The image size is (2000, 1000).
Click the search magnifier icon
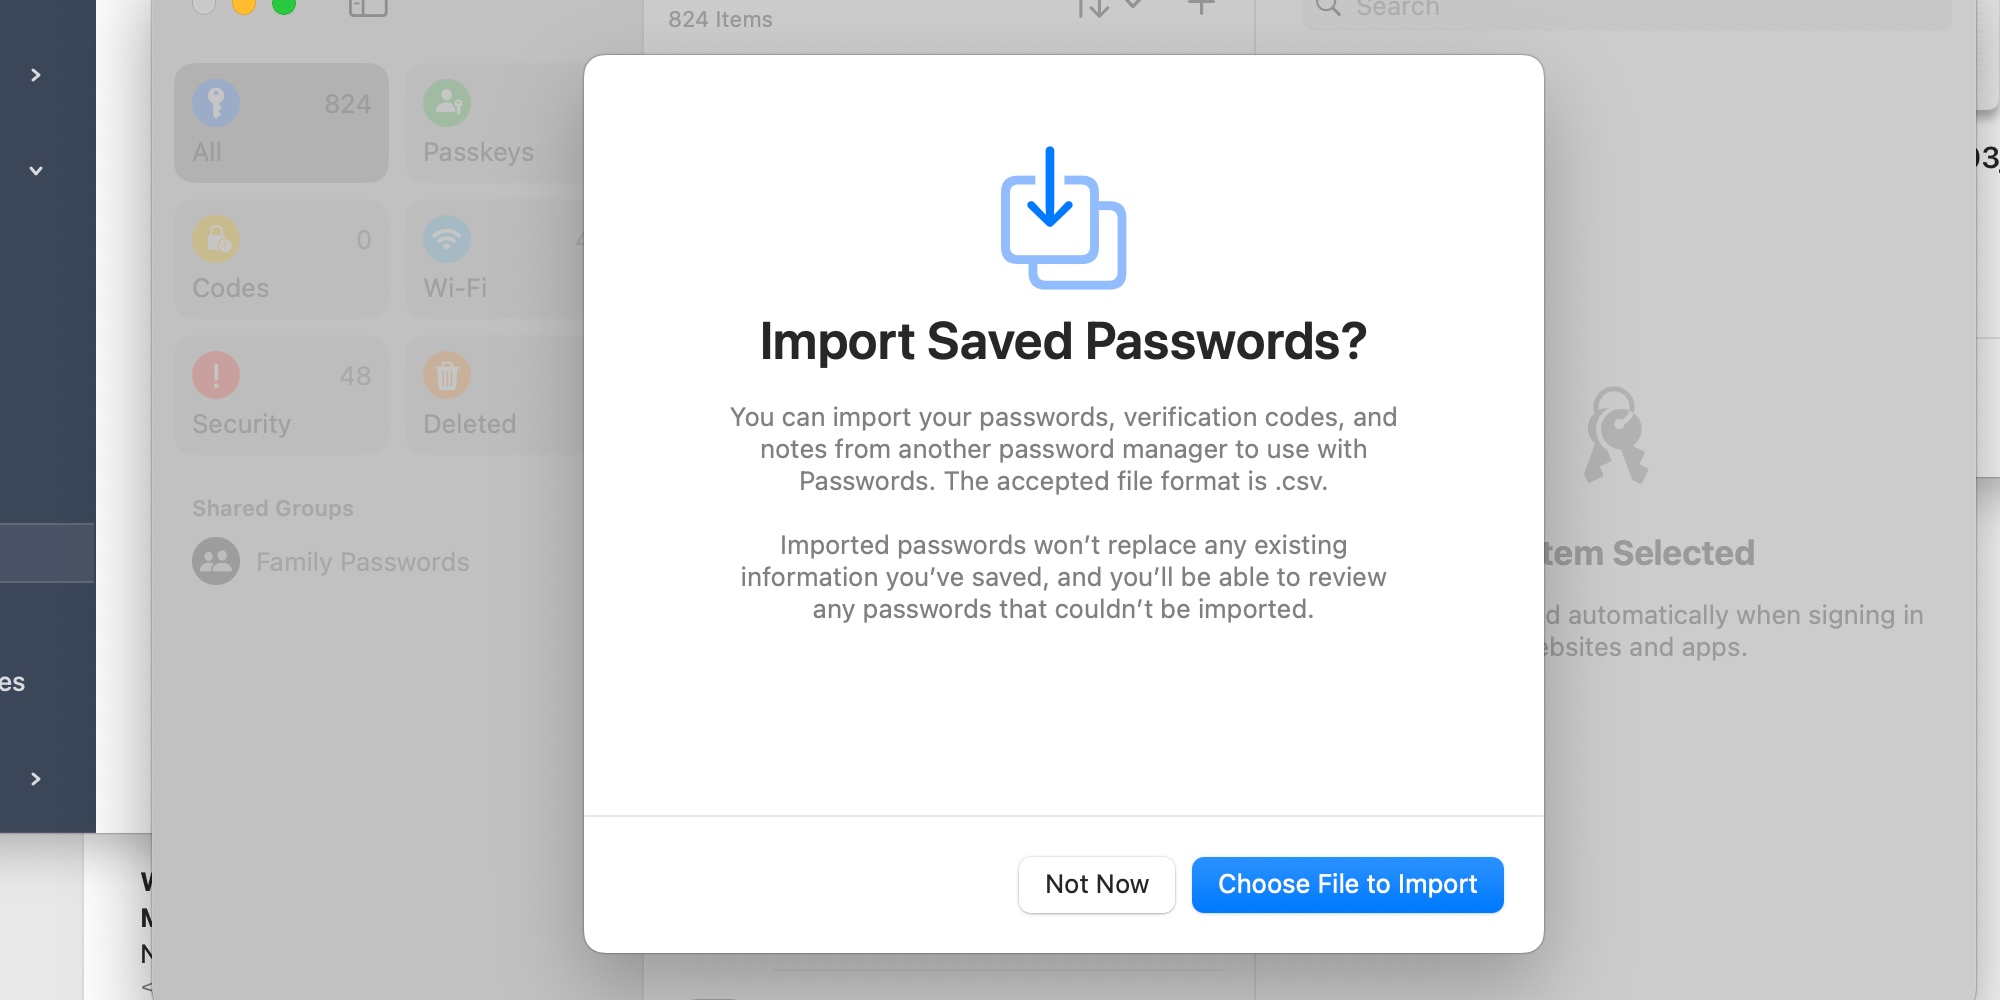[x=1327, y=8]
